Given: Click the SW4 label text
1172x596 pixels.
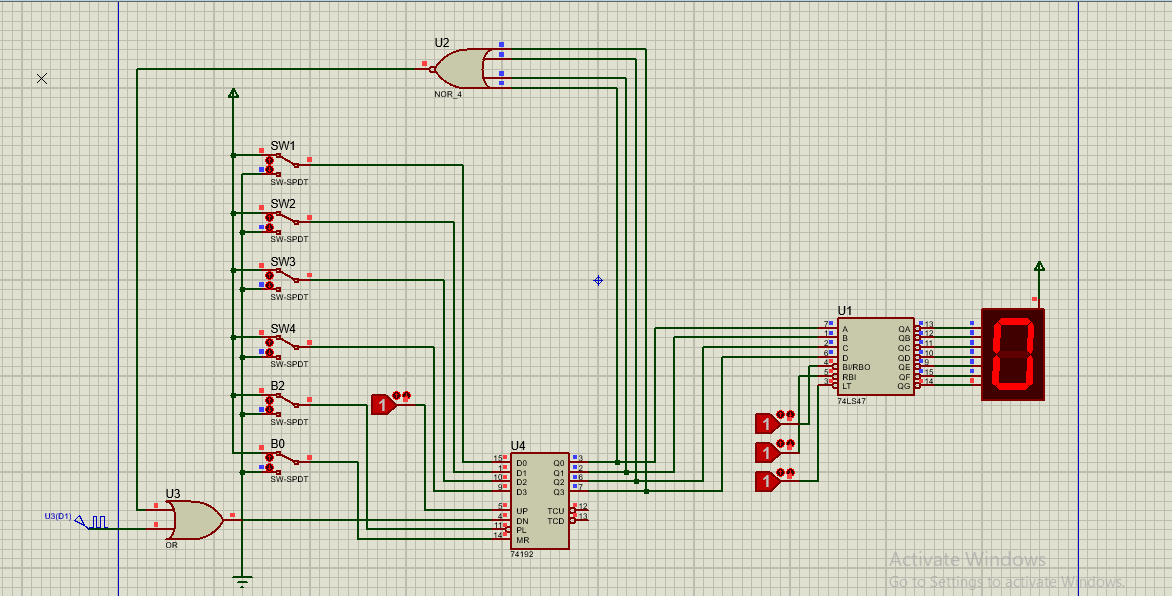Looking at the screenshot, I should (283, 328).
